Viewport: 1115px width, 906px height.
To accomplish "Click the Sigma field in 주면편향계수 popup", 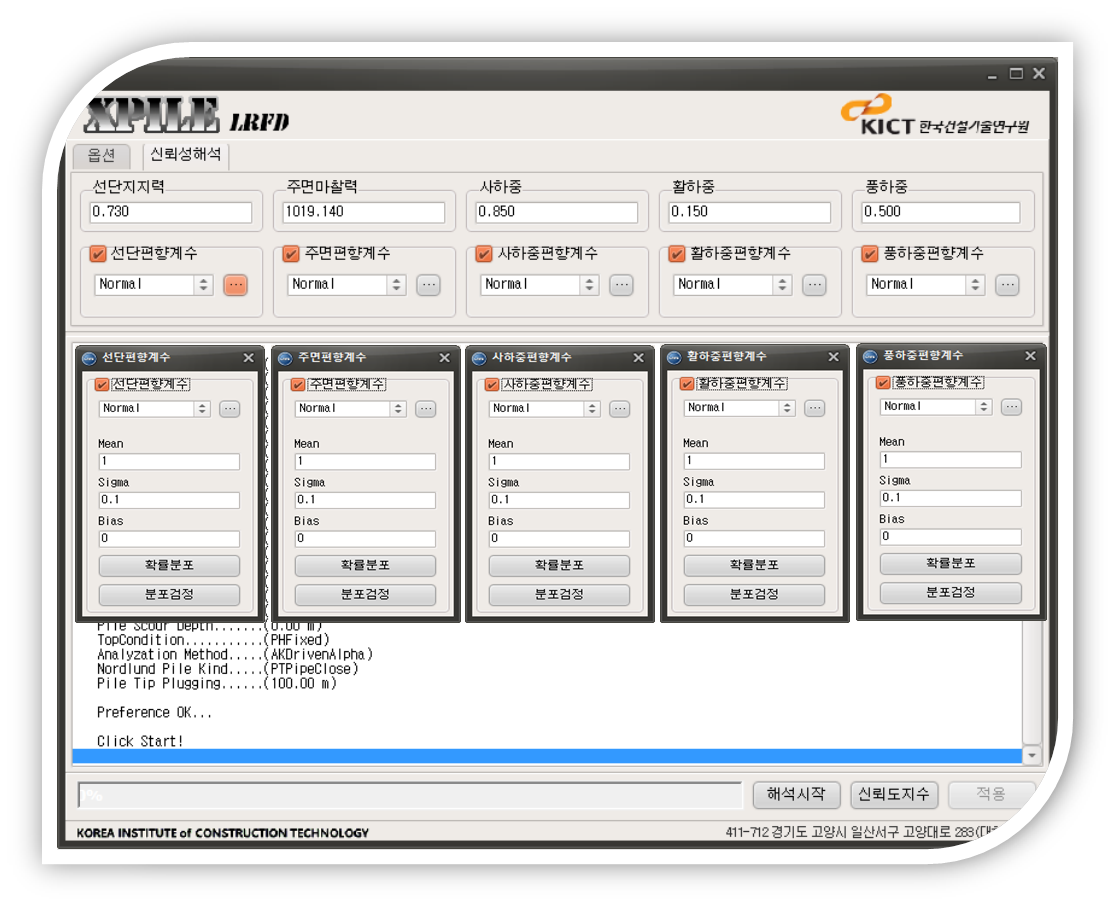I will tap(365, 500).
